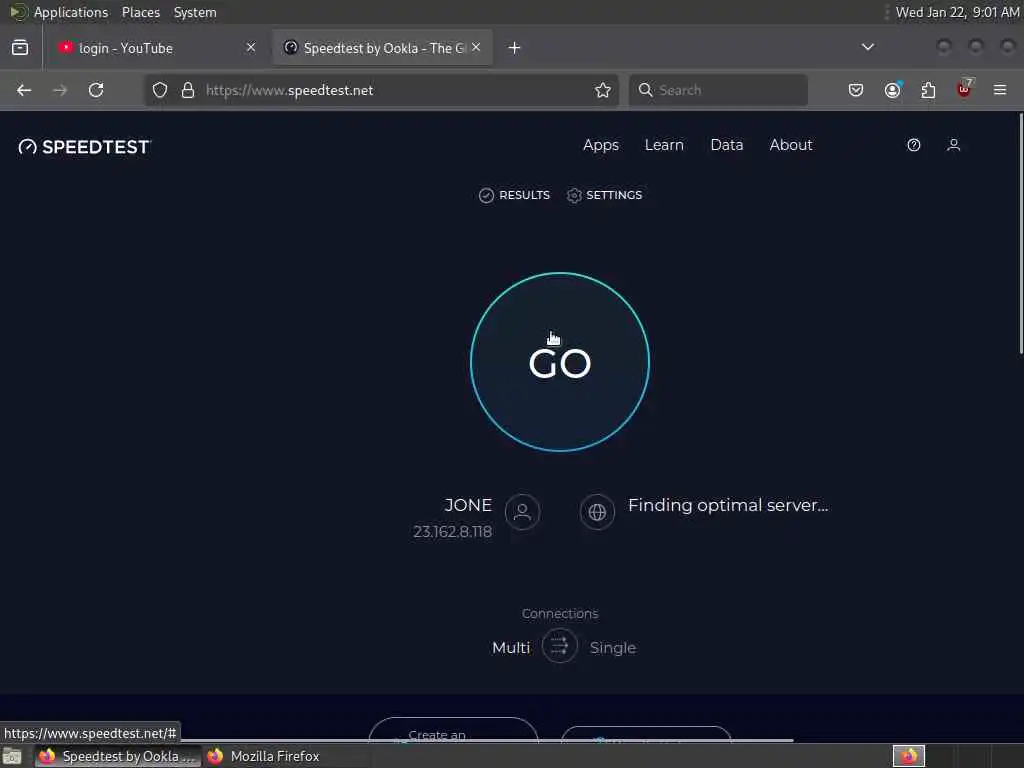
Task: Open the extensions puzzle icon
Action: [928, 90]
